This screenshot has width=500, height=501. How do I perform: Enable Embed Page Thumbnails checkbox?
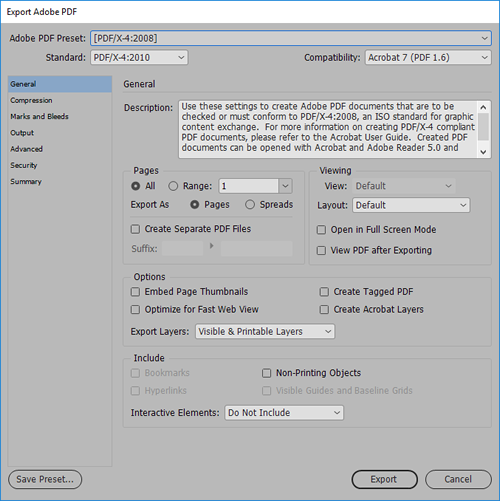(x=135, y=292)
